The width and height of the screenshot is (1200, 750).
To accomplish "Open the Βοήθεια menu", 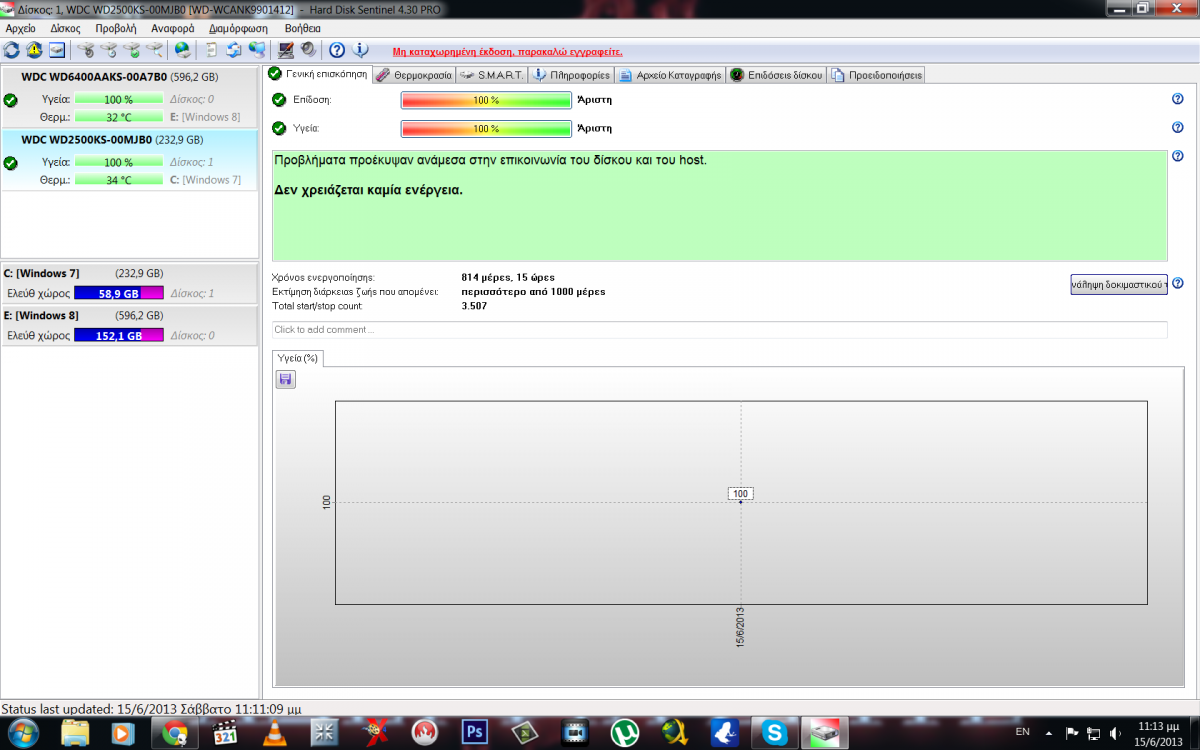I will click(x=303, y=29).
